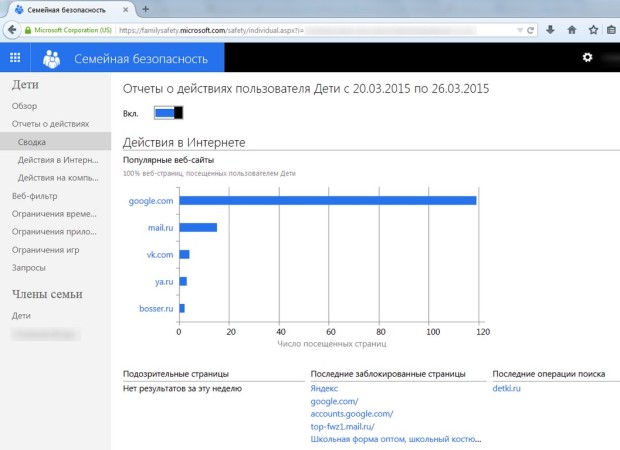Click the mail.ru chart label link
This screenshot has height=450, width=620.
161,228
